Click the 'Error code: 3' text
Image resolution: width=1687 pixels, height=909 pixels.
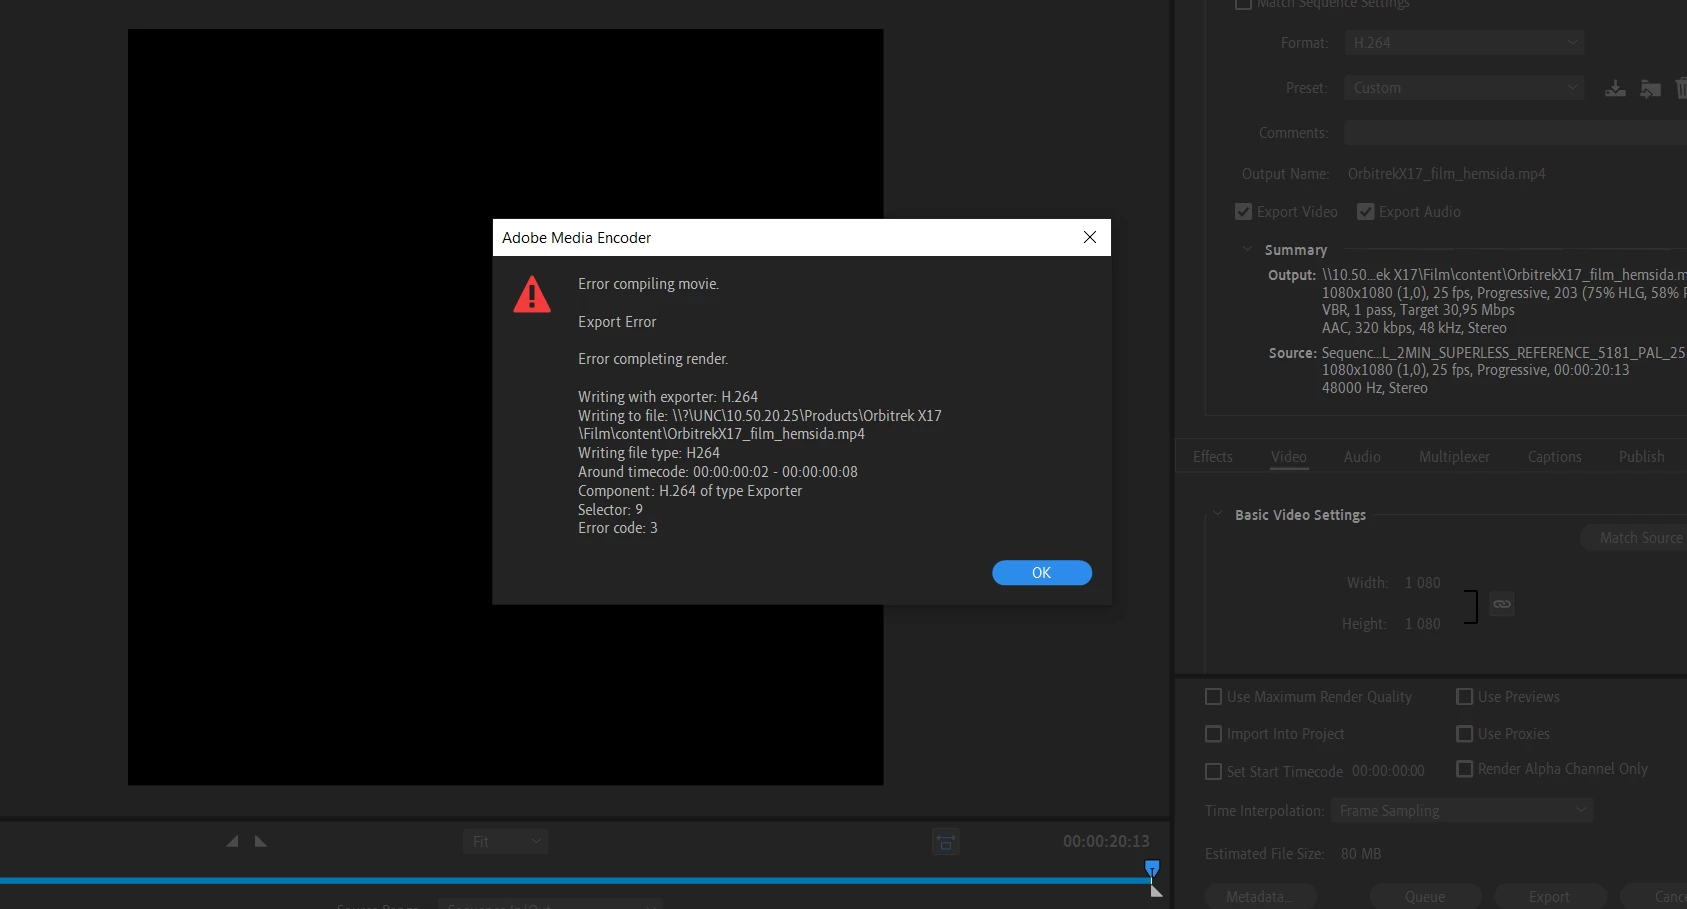tap(618, 528)
